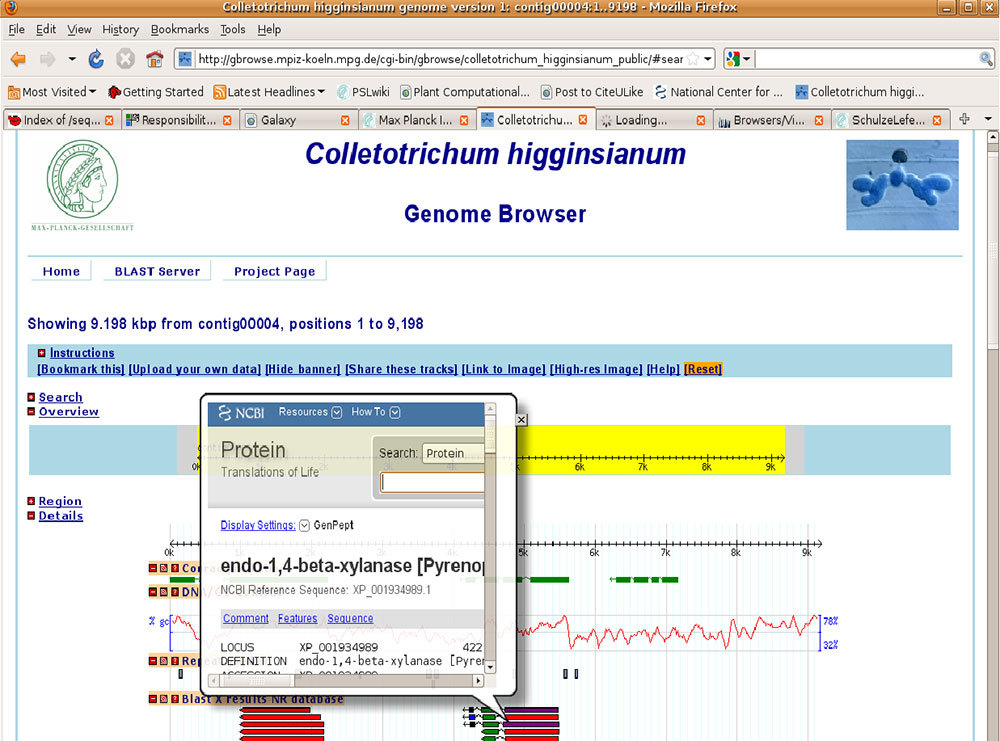Click the [Upload your own data] link
1000x741 pixels.
pos(195,369)
